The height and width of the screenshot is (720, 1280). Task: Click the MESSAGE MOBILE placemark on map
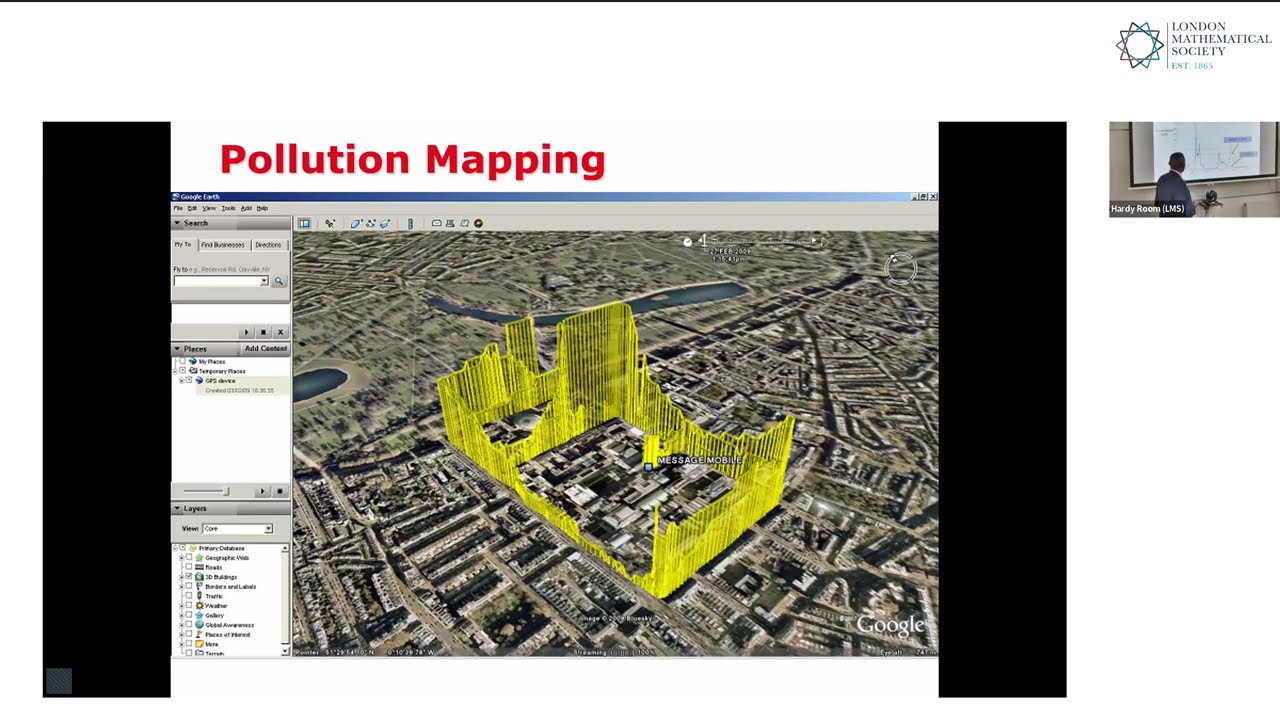pos(649,466)
